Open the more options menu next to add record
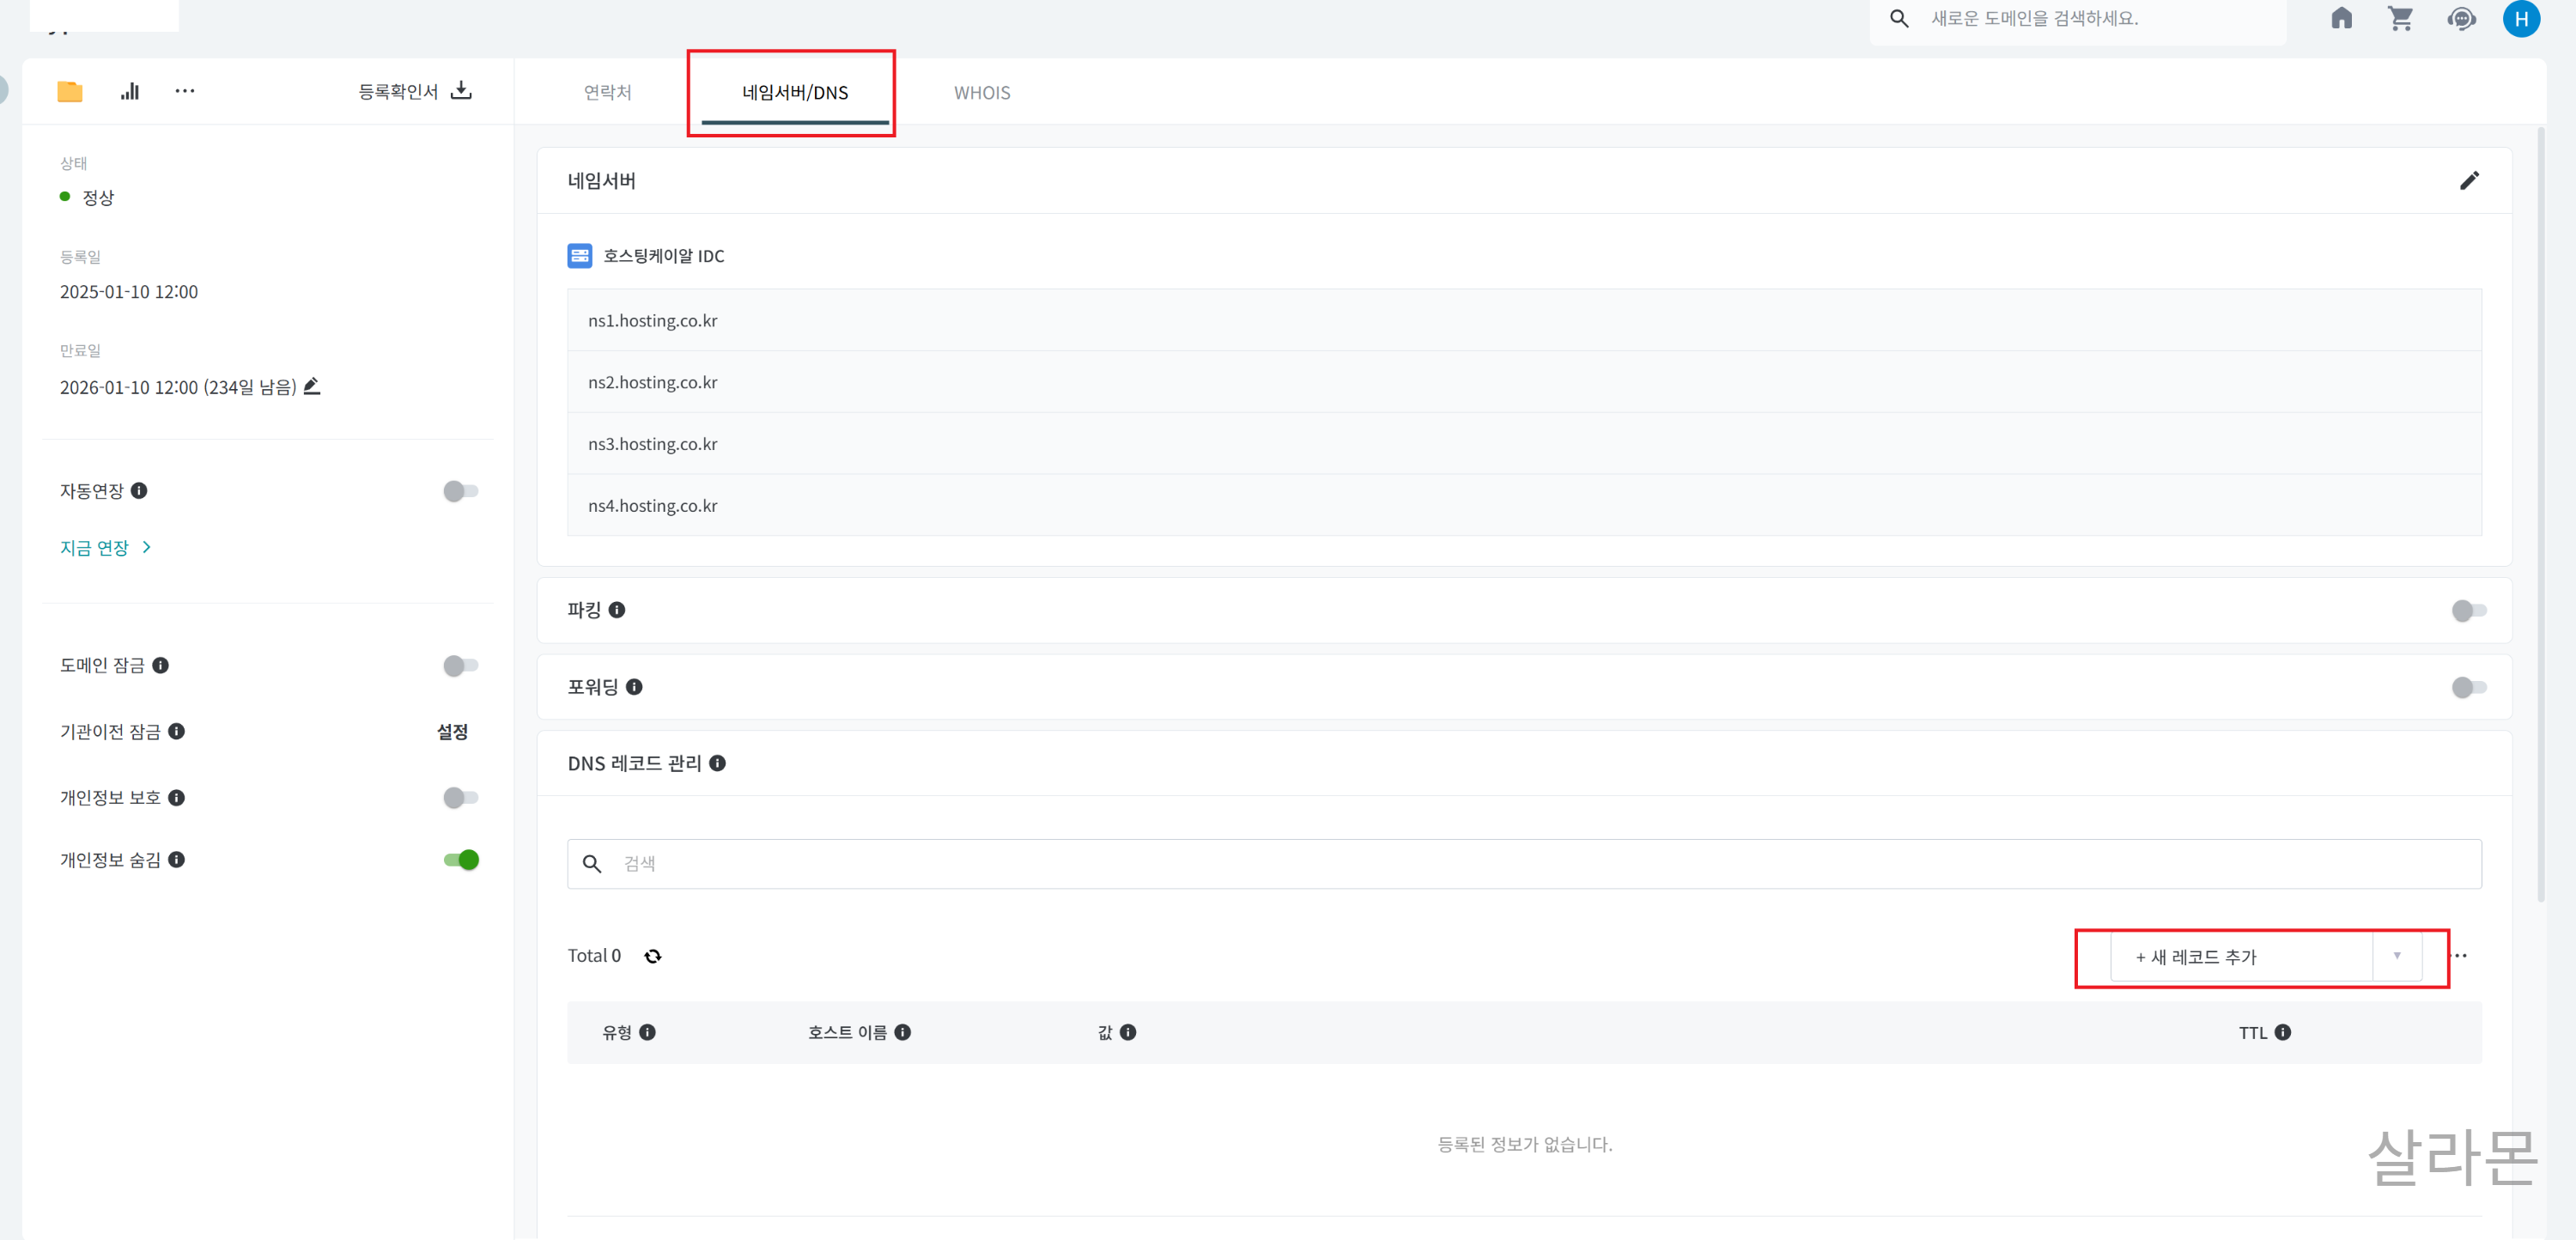The width and height of the screenshot is (2576, 1240). (x=2461, y=956)
